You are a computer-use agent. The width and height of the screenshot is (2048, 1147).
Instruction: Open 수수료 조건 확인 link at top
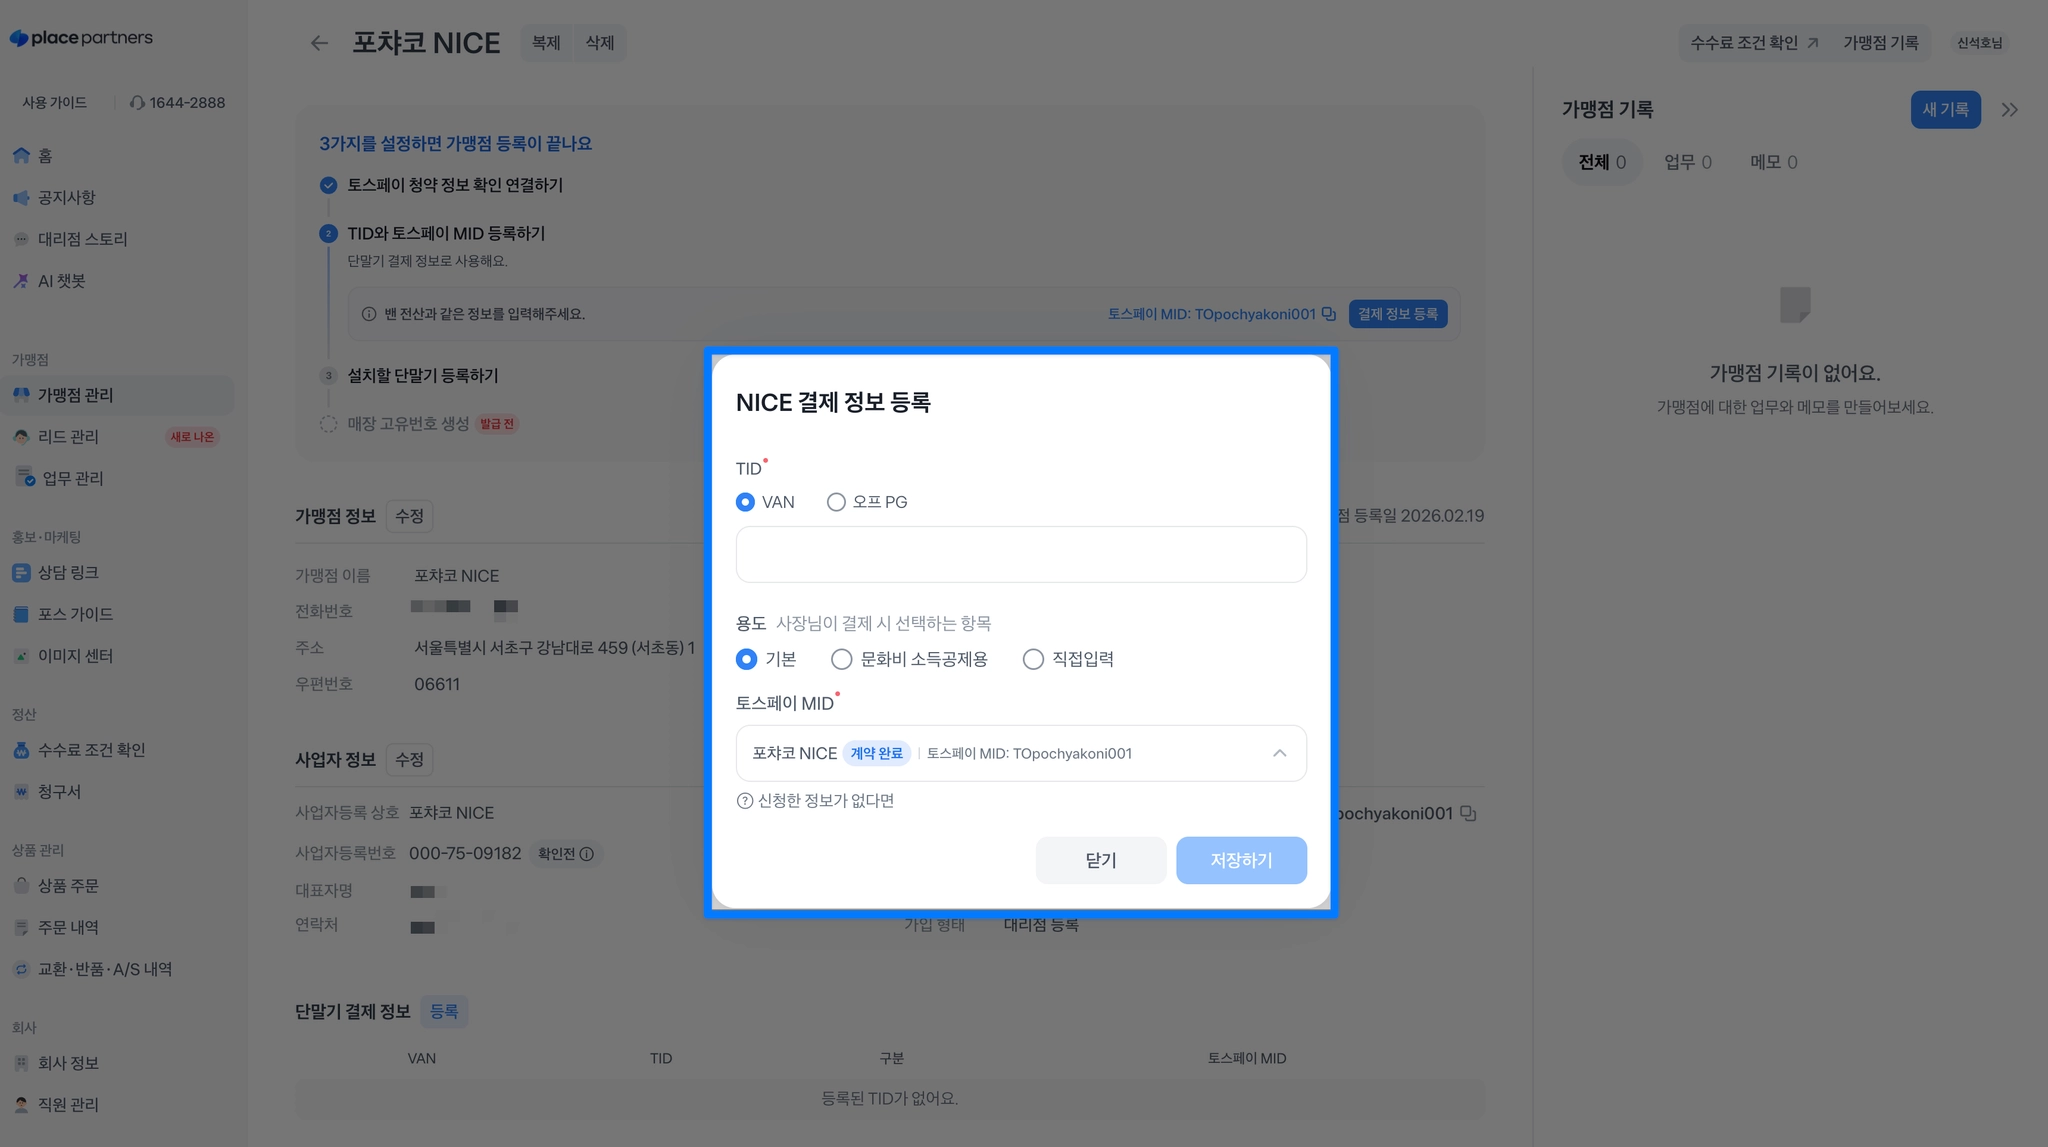tap(1753, 43)
